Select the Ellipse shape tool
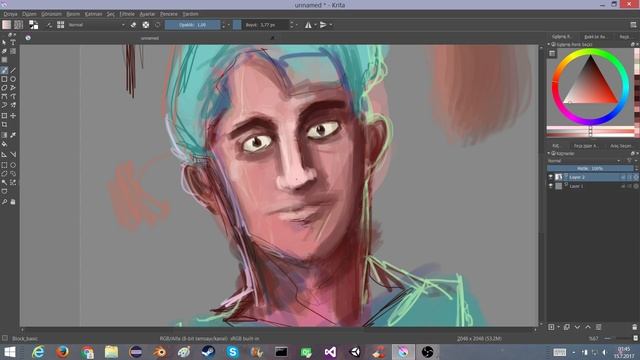Screen dimensions: 640x360 coord(13,79)
